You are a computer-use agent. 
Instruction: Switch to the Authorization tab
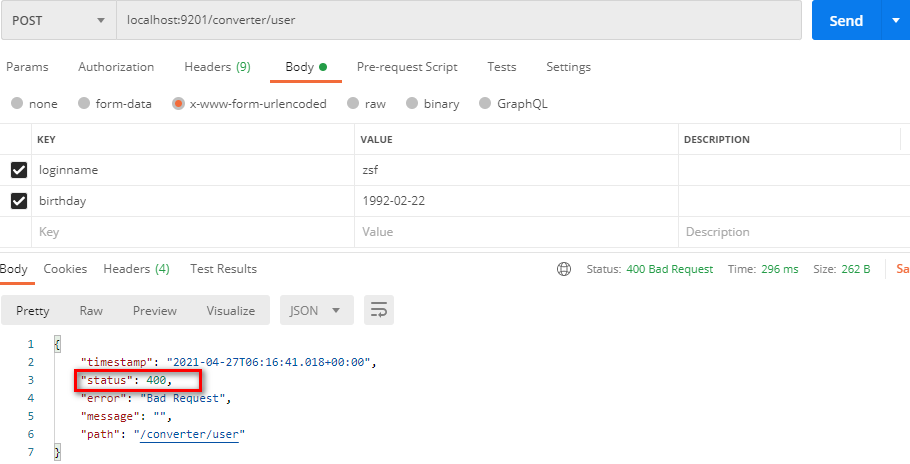click(116, 67)
